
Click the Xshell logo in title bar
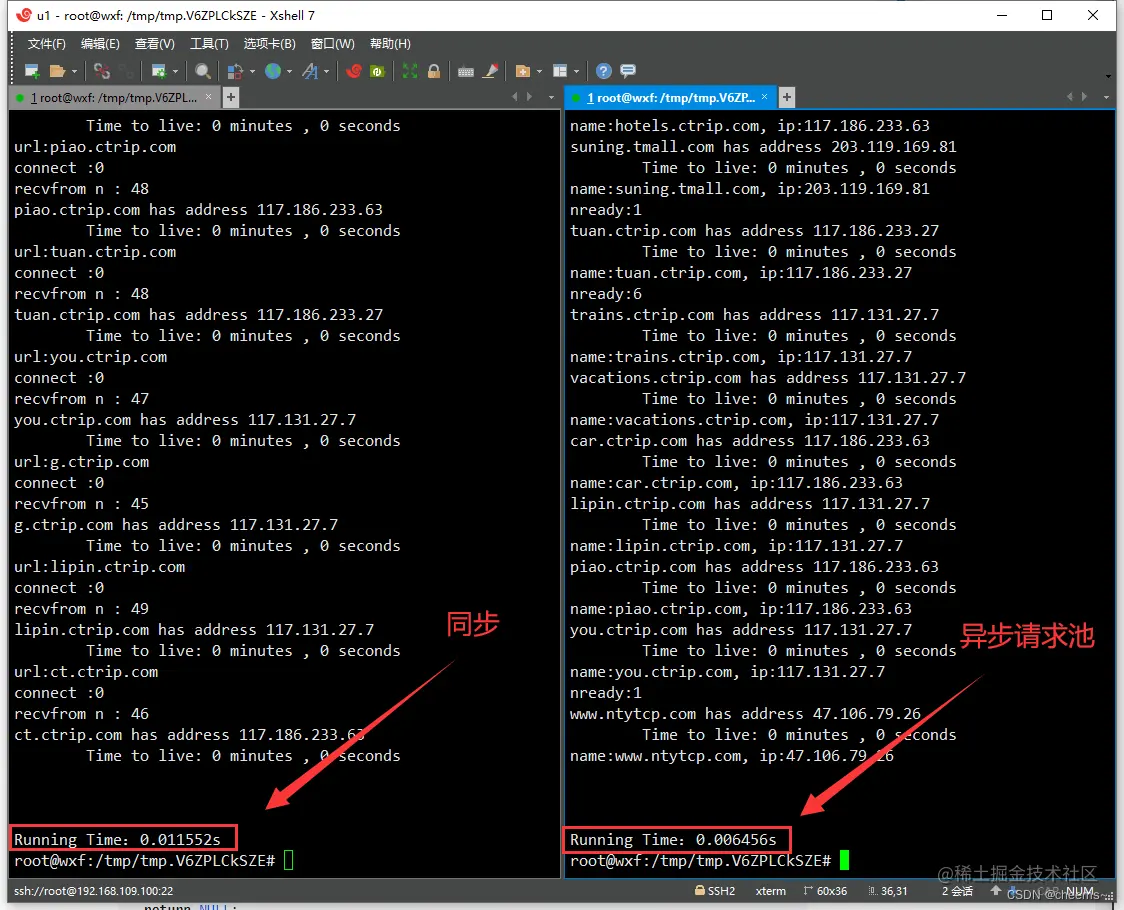click(24, 14)
